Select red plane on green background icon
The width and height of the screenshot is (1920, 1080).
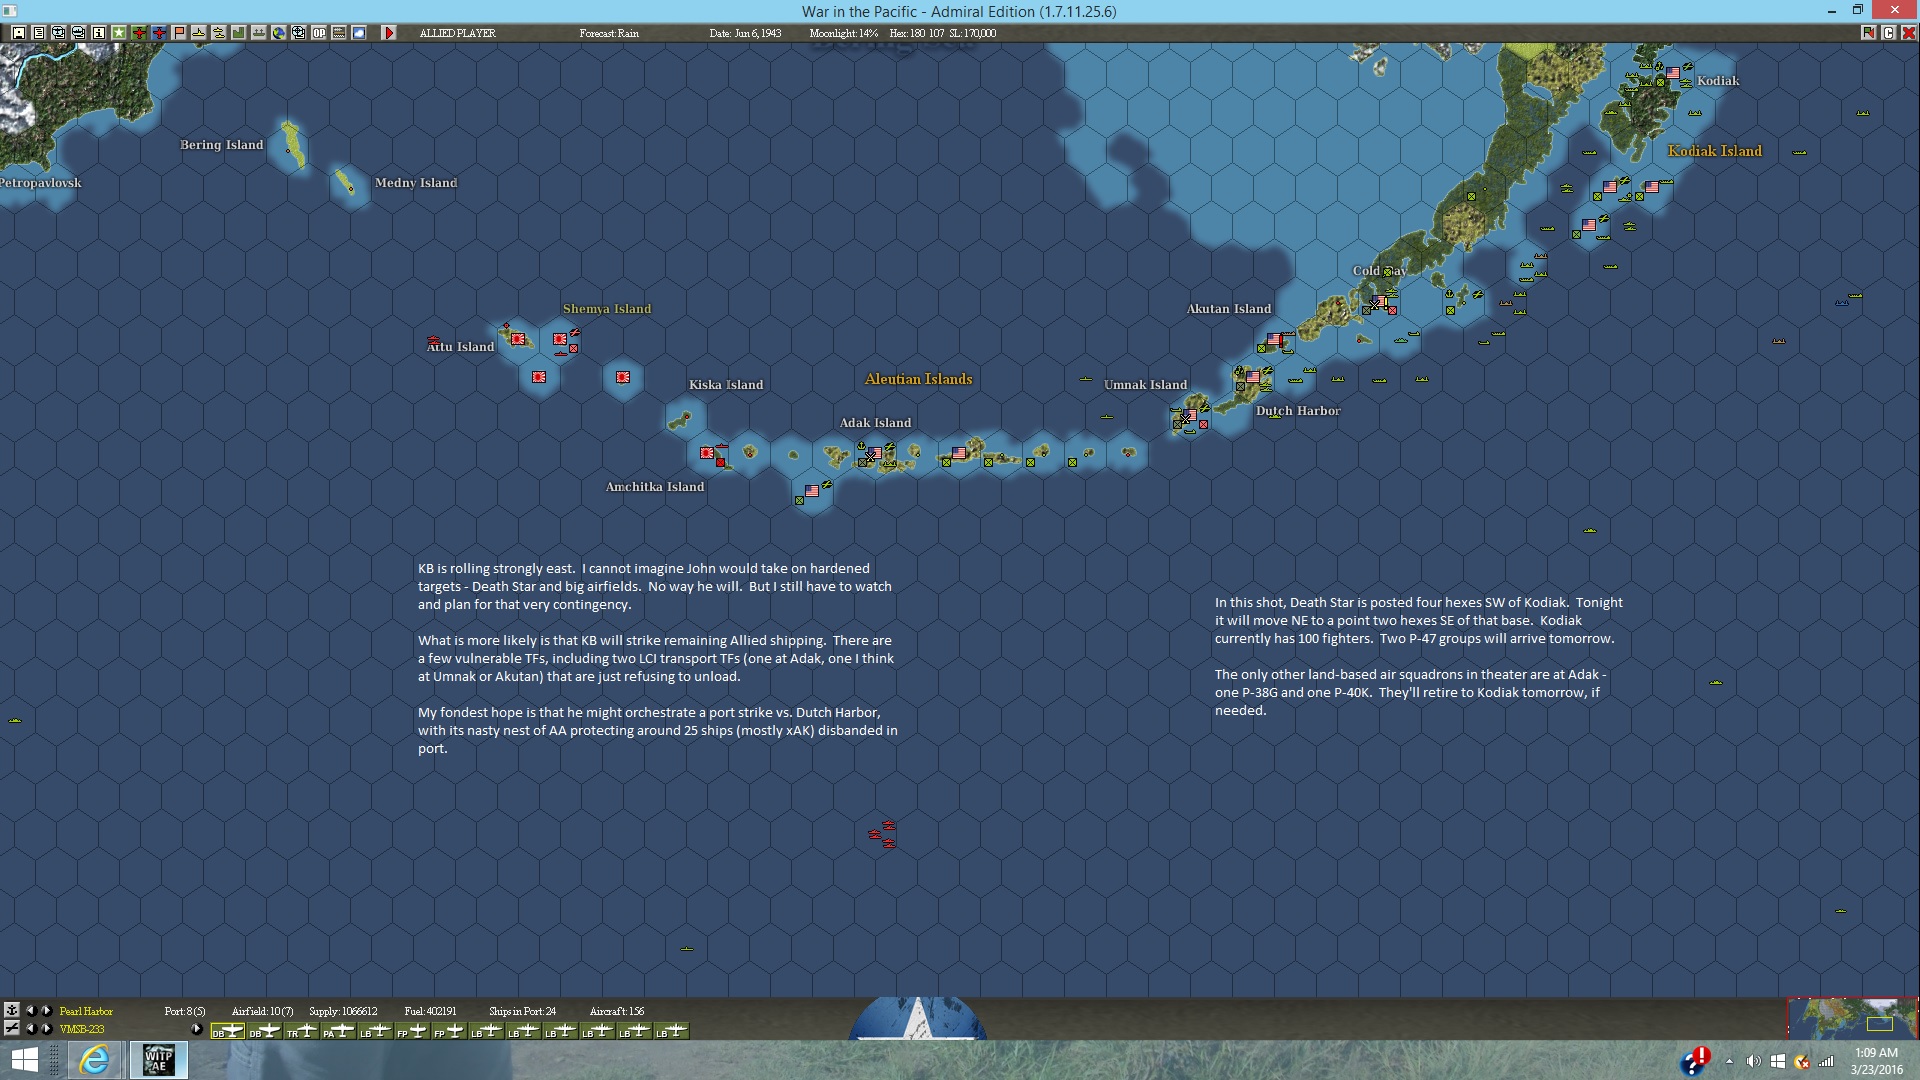point(139,33)
